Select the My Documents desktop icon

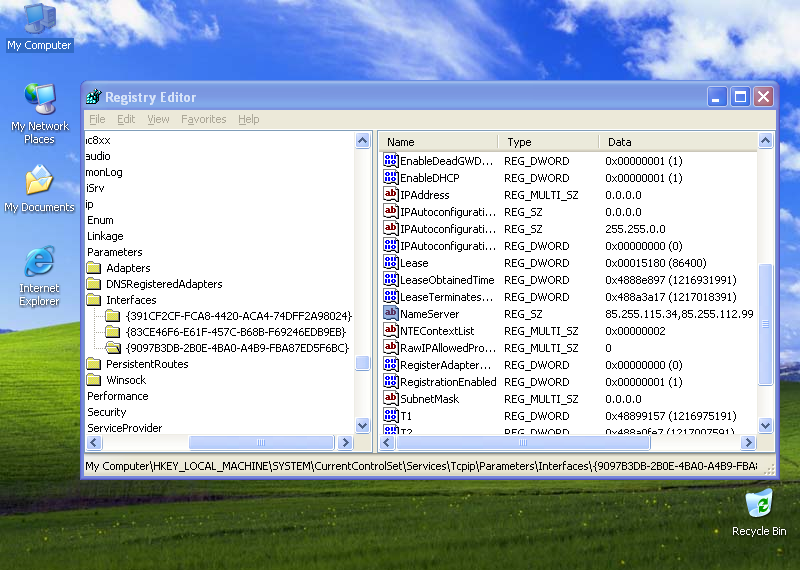click(39, 189)
